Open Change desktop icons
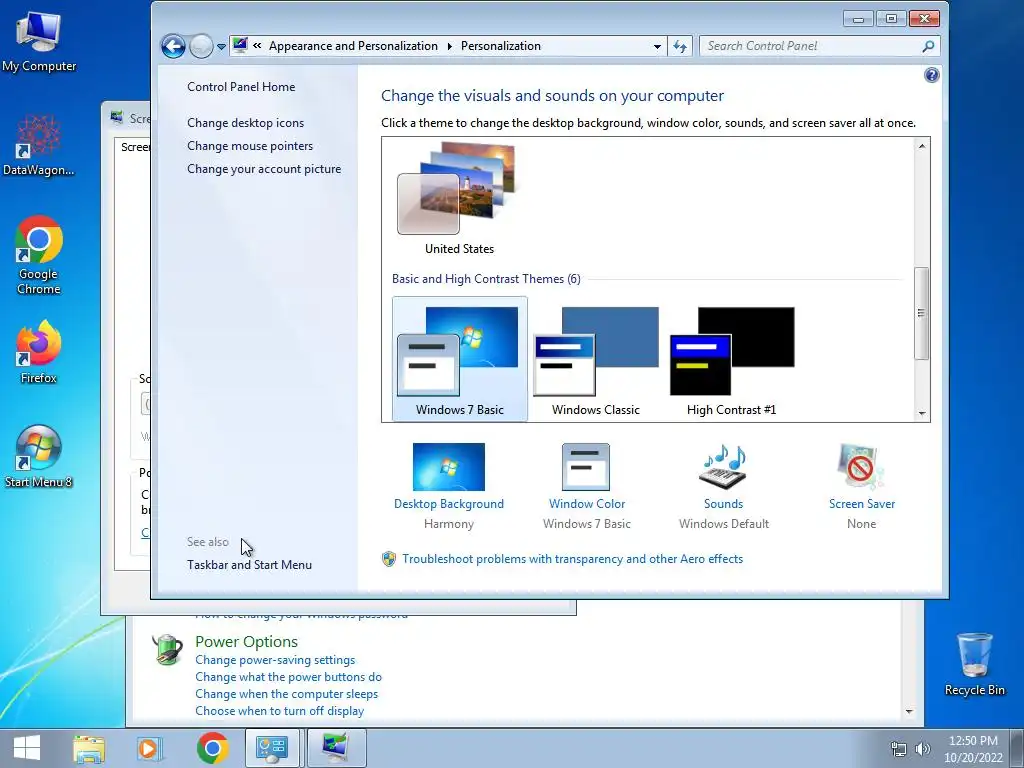Viewport: 1024px width, 768px height. pos(246,123)
